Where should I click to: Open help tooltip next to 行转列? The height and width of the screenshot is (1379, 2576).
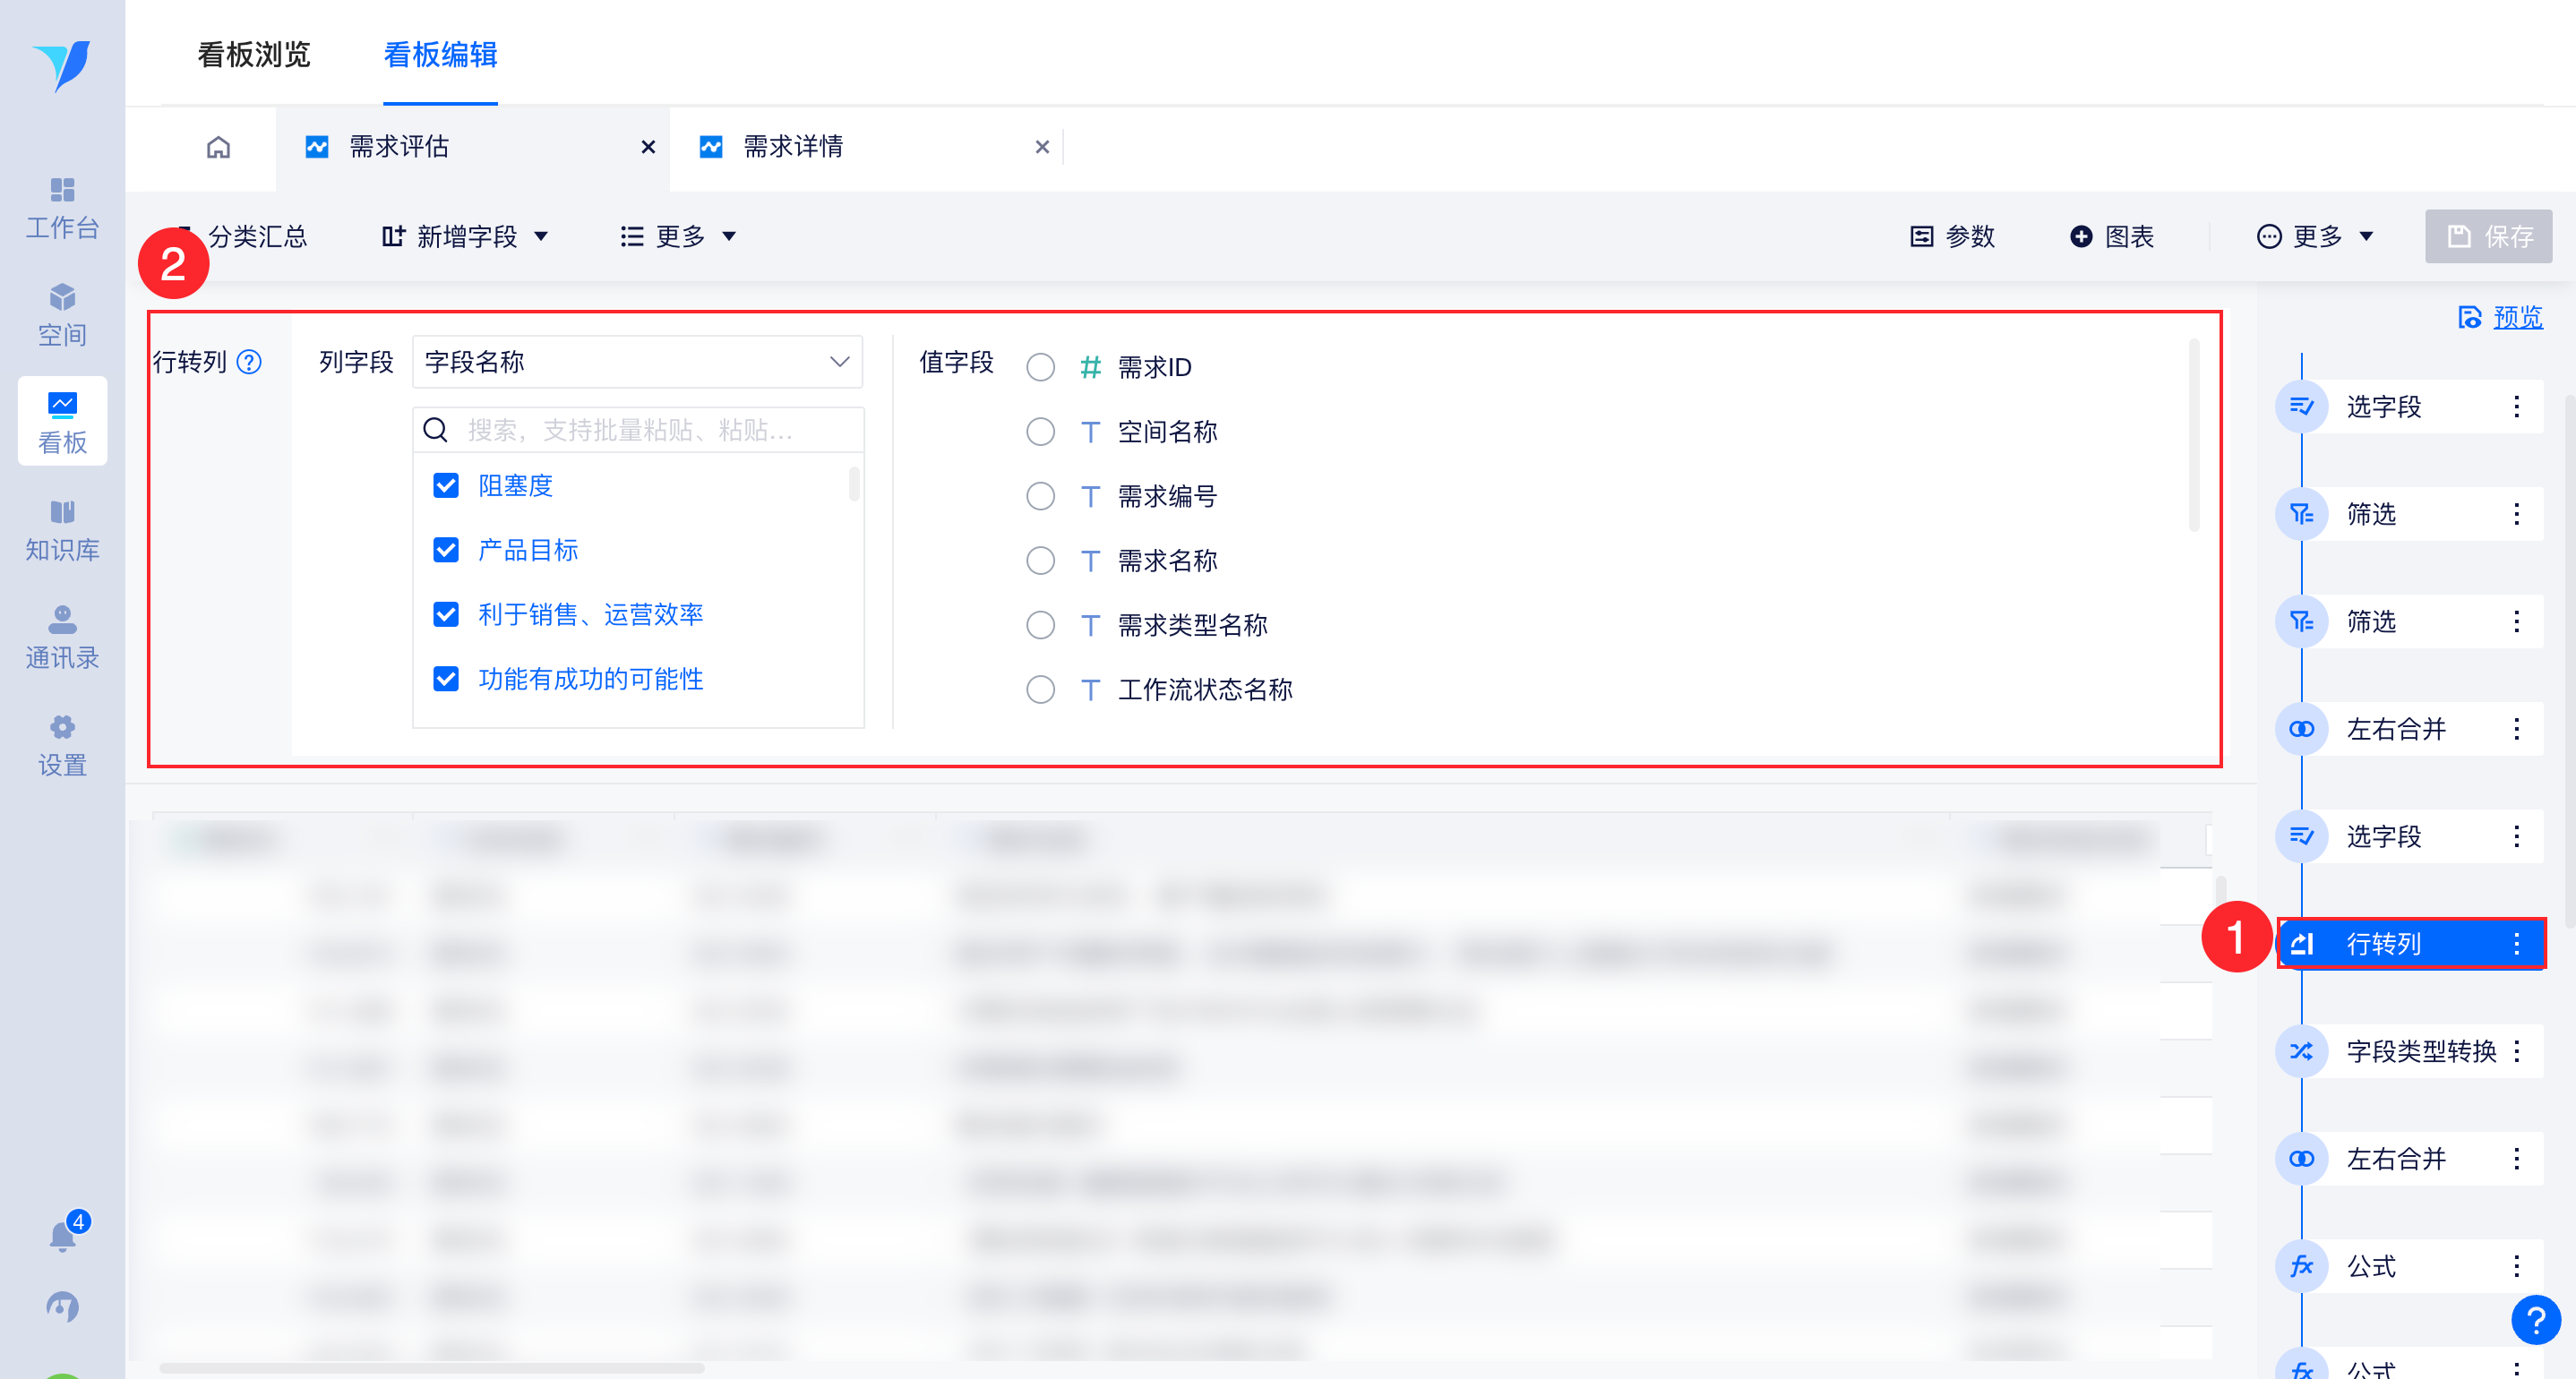point(249,362)
